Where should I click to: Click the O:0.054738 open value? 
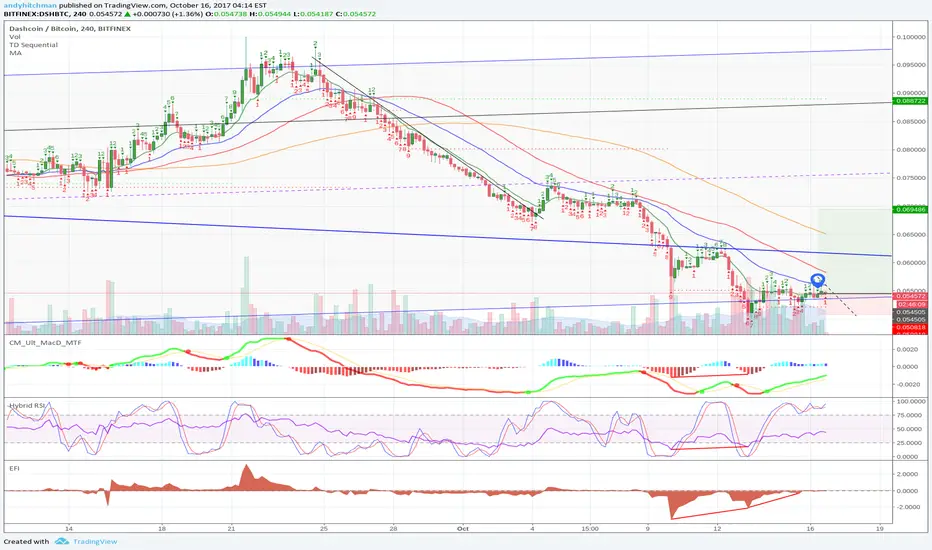tap(226, 14)
